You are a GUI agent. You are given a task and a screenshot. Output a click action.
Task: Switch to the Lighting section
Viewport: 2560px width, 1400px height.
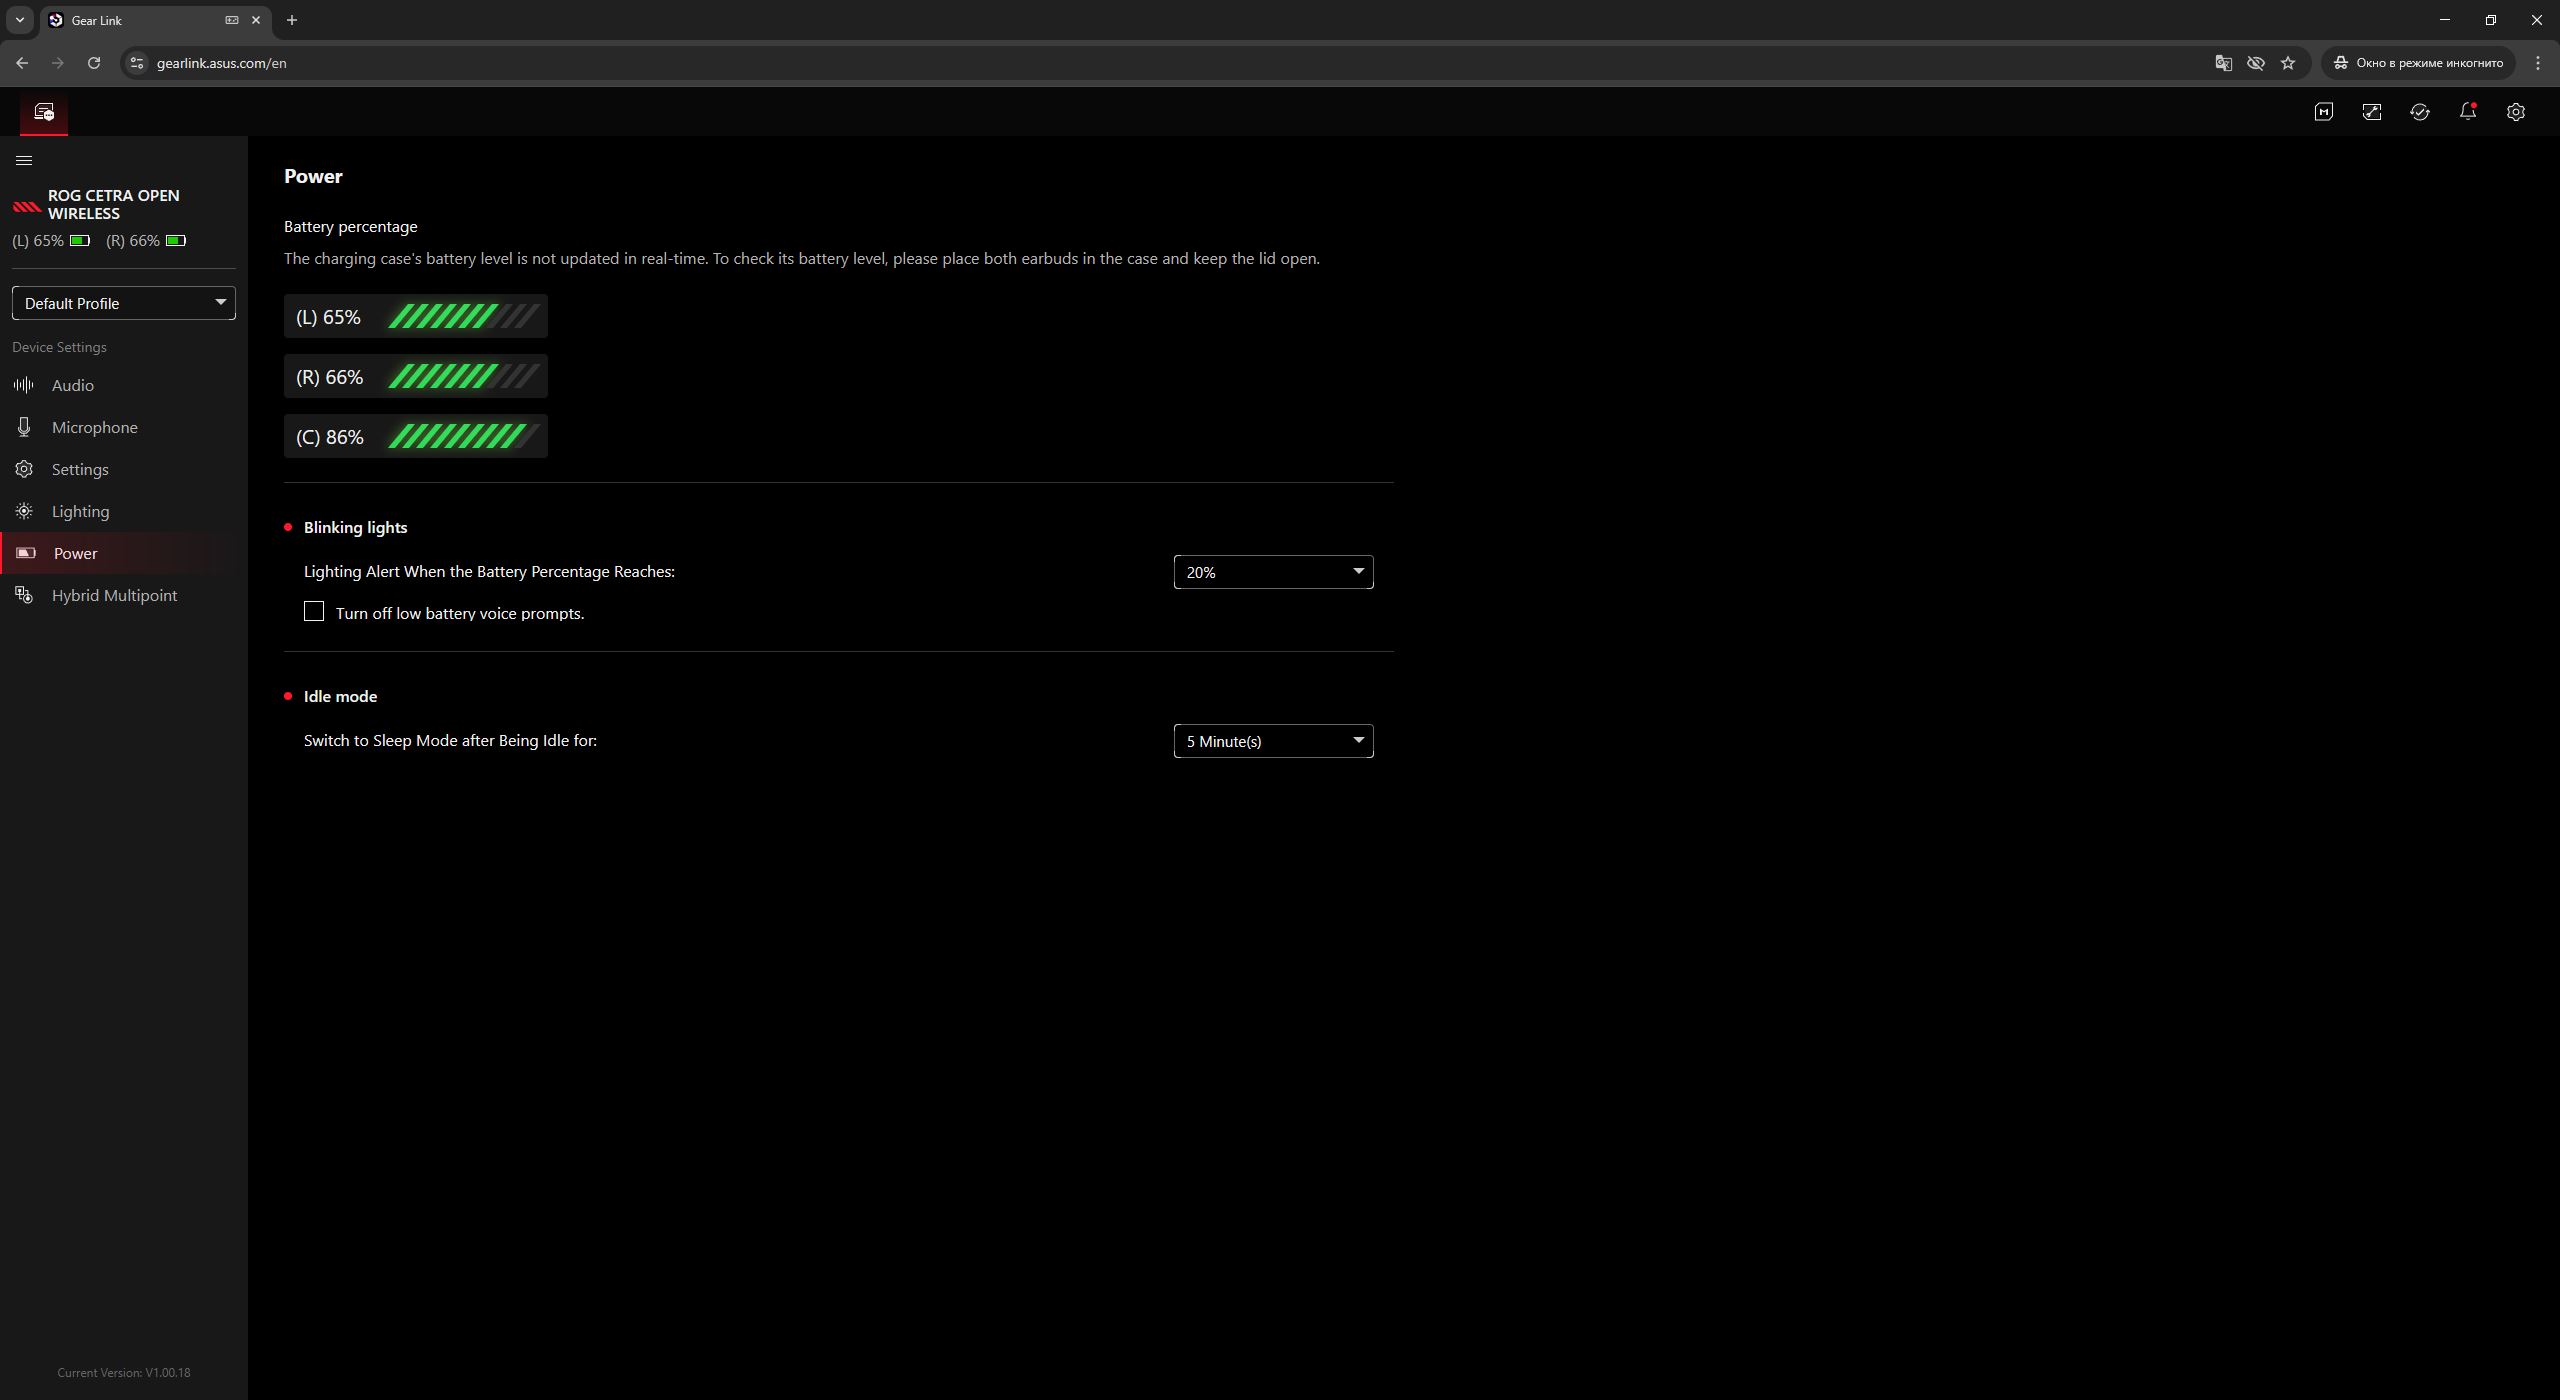(124, 511)
